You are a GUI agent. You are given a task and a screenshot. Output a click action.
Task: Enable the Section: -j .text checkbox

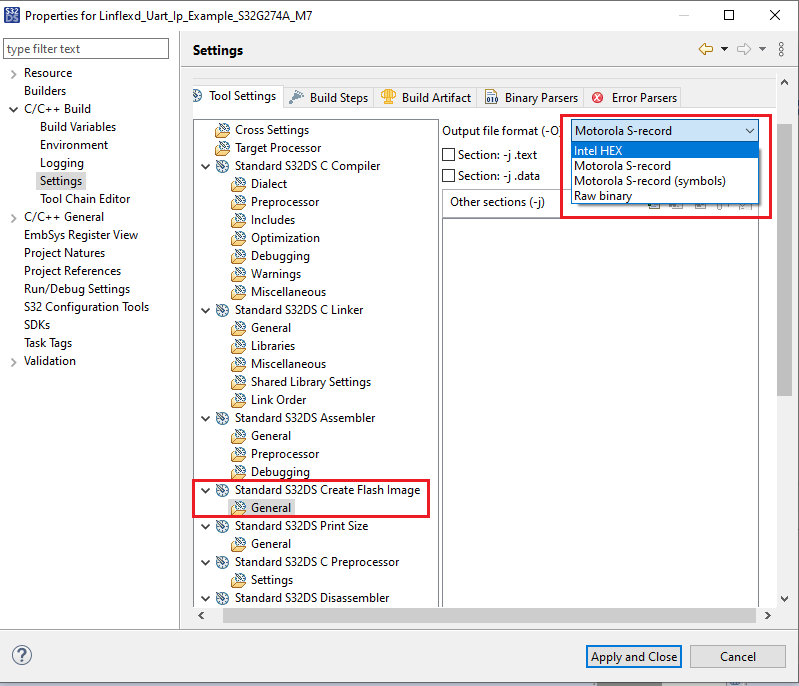click(x=448, y=154)
